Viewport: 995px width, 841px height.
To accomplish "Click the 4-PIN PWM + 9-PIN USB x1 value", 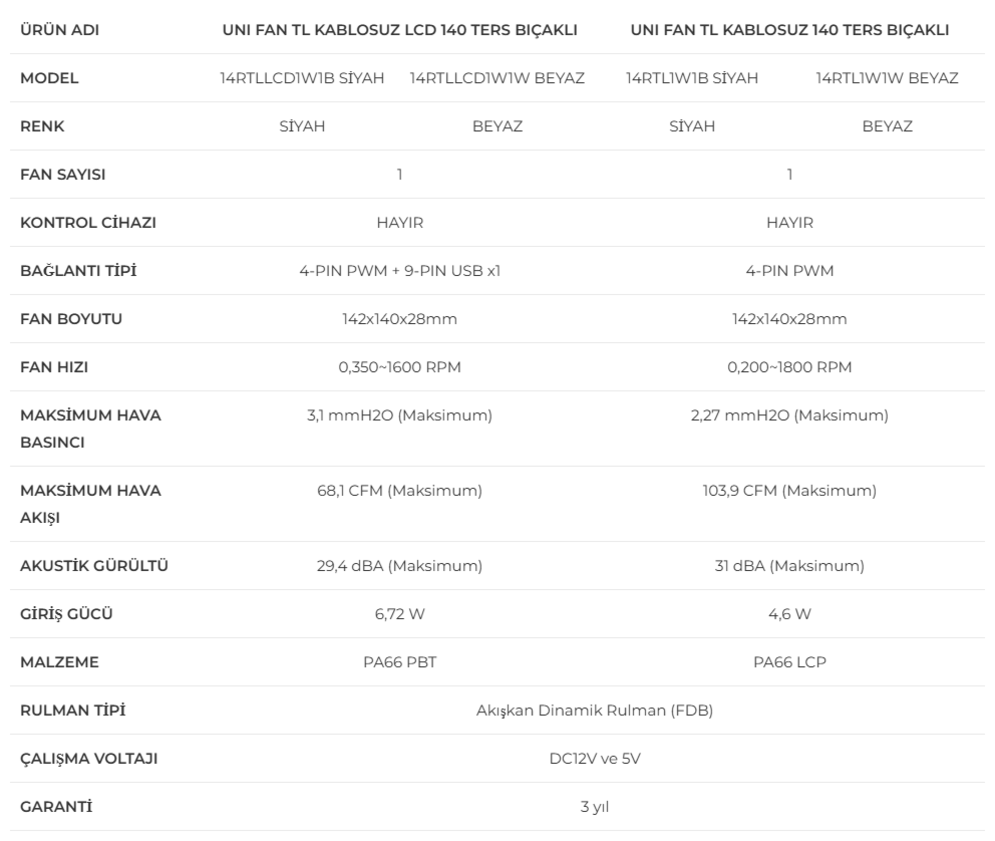I will click(x=400, y=271).
